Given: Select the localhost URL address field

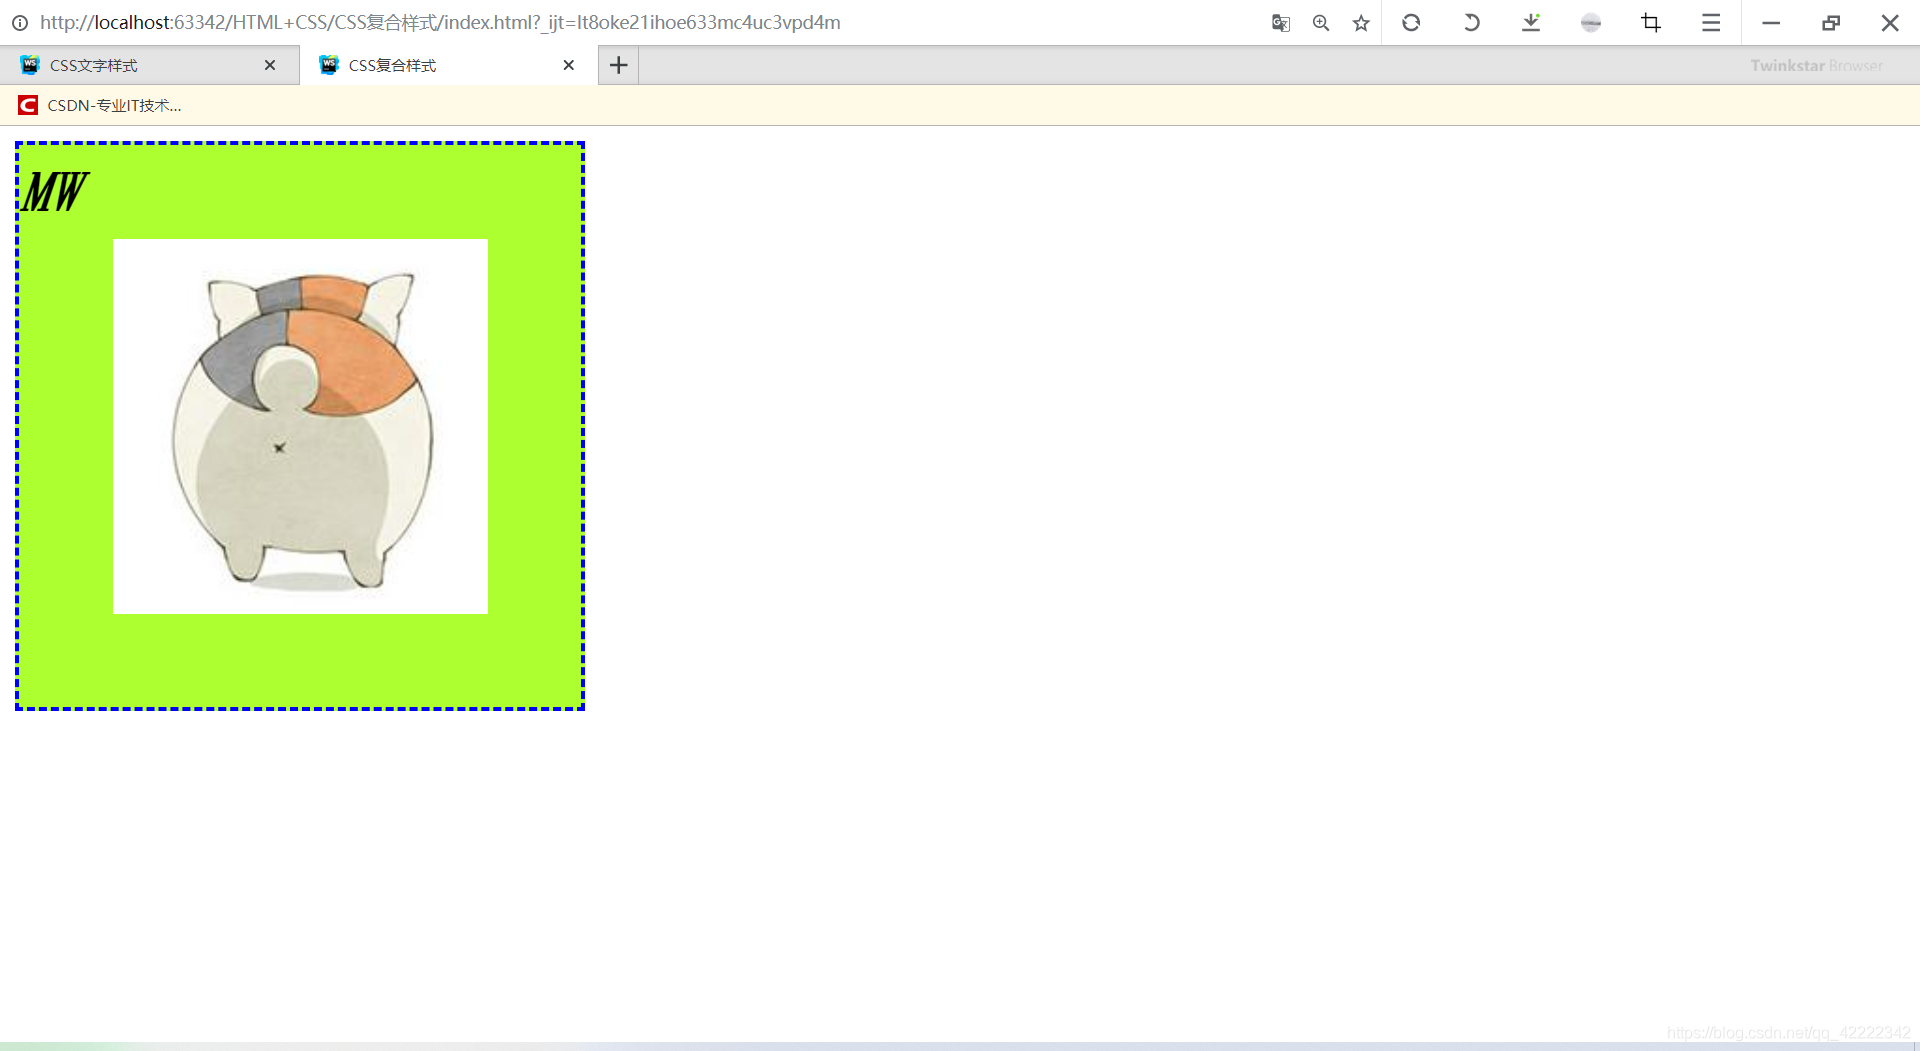Looking at the screenshot, I should point(440,22).
